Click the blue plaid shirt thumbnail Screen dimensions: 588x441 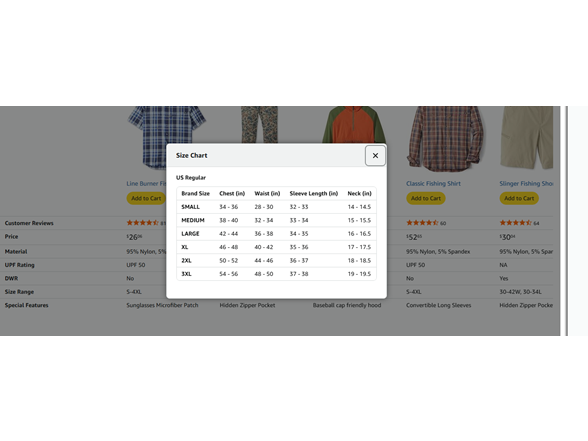(x=166, y=137)
